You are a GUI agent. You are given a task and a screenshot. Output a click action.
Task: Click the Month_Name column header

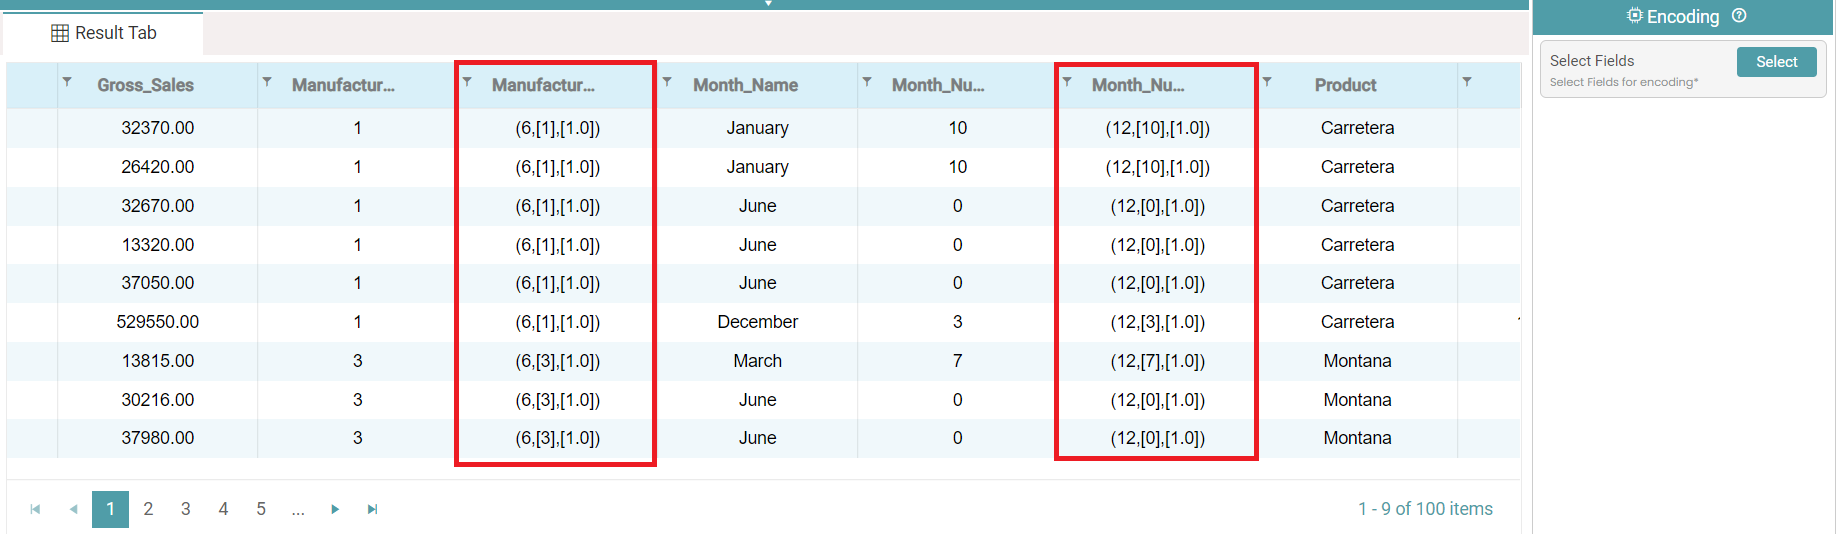point(745,86)
